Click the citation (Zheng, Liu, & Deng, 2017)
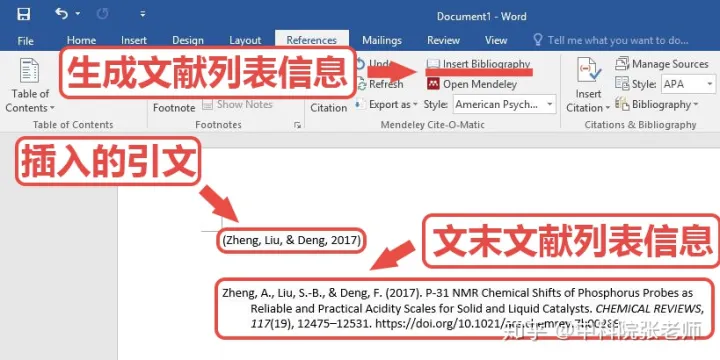 292,240
